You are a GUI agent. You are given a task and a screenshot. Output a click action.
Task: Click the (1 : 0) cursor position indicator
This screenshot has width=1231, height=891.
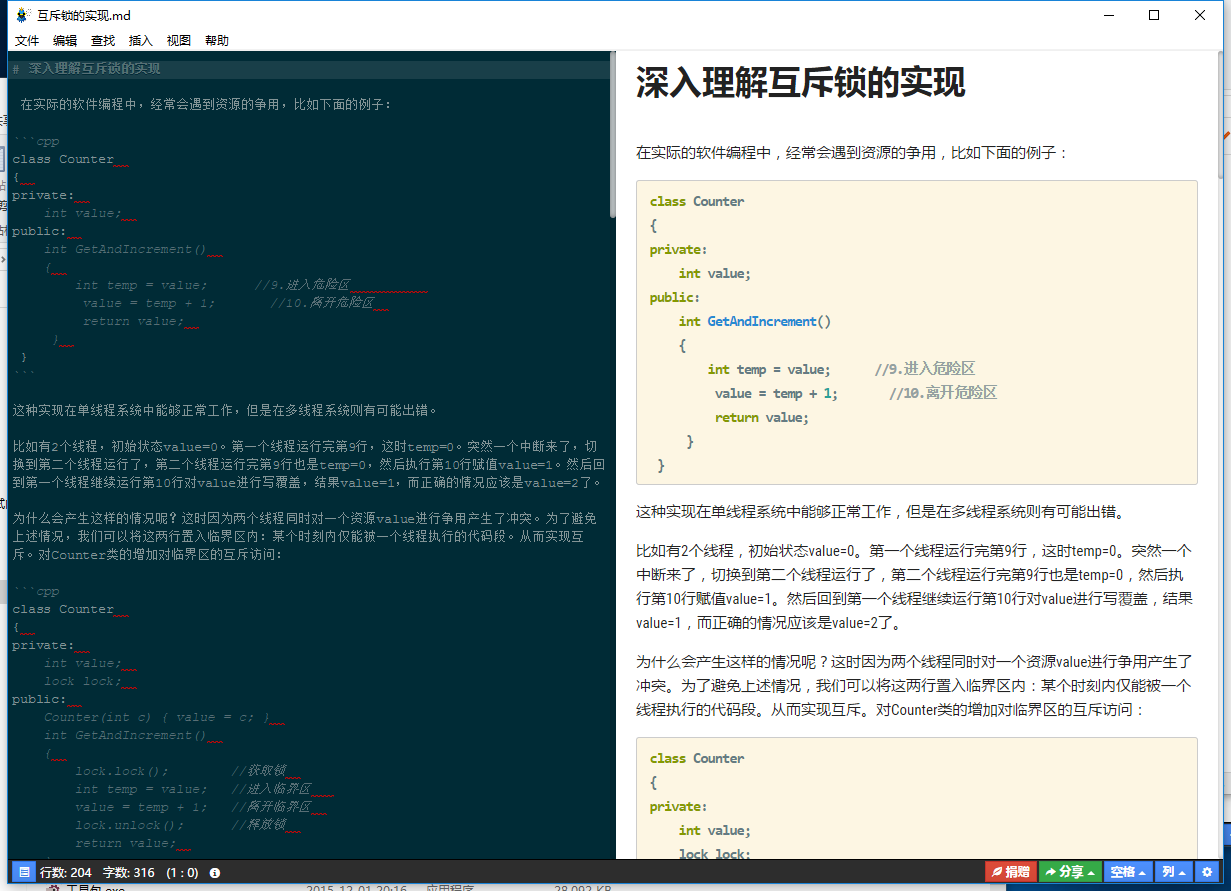click(182, 873)
